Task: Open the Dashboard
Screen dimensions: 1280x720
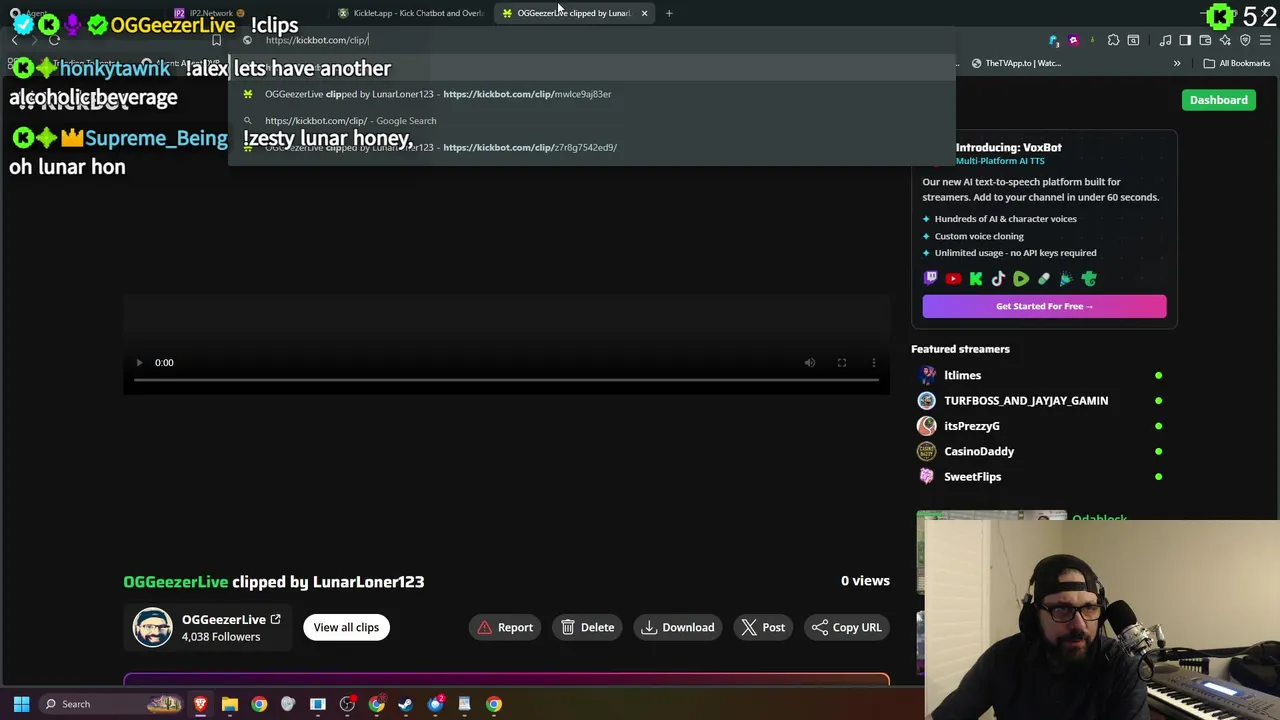Action: coord(1218,100)
